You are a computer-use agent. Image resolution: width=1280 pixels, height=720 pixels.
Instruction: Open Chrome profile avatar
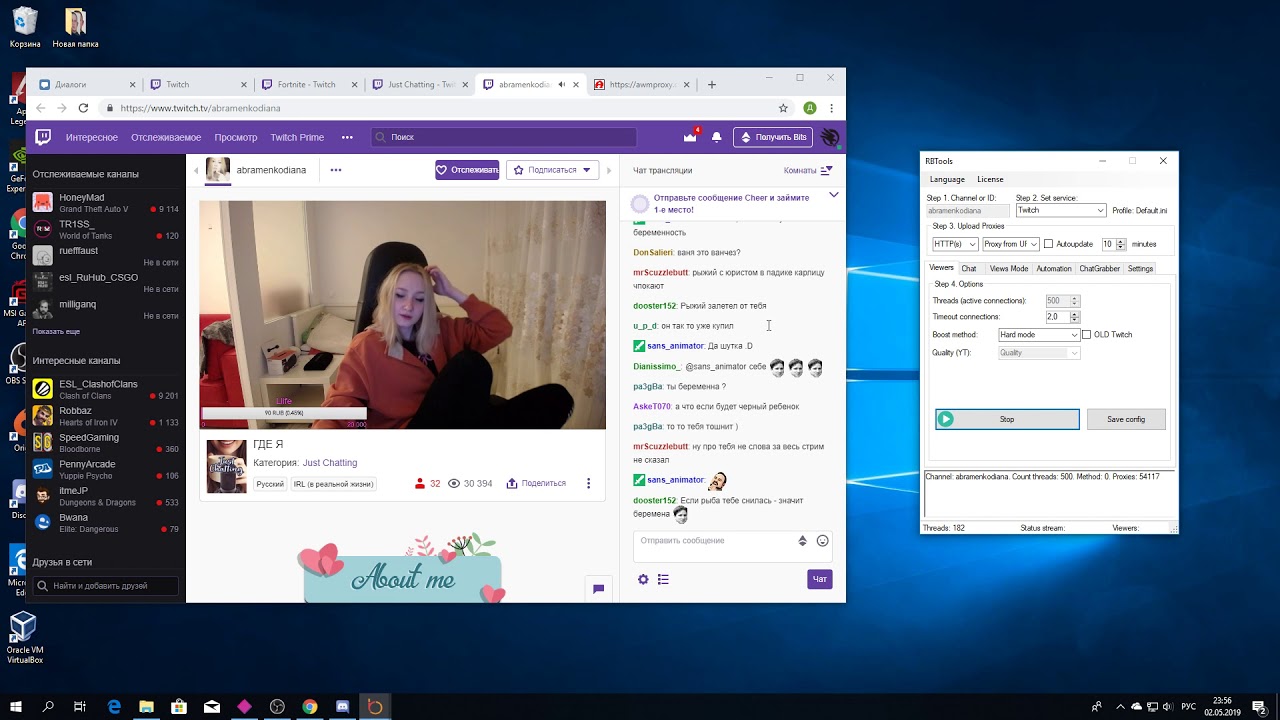point(809,108)
